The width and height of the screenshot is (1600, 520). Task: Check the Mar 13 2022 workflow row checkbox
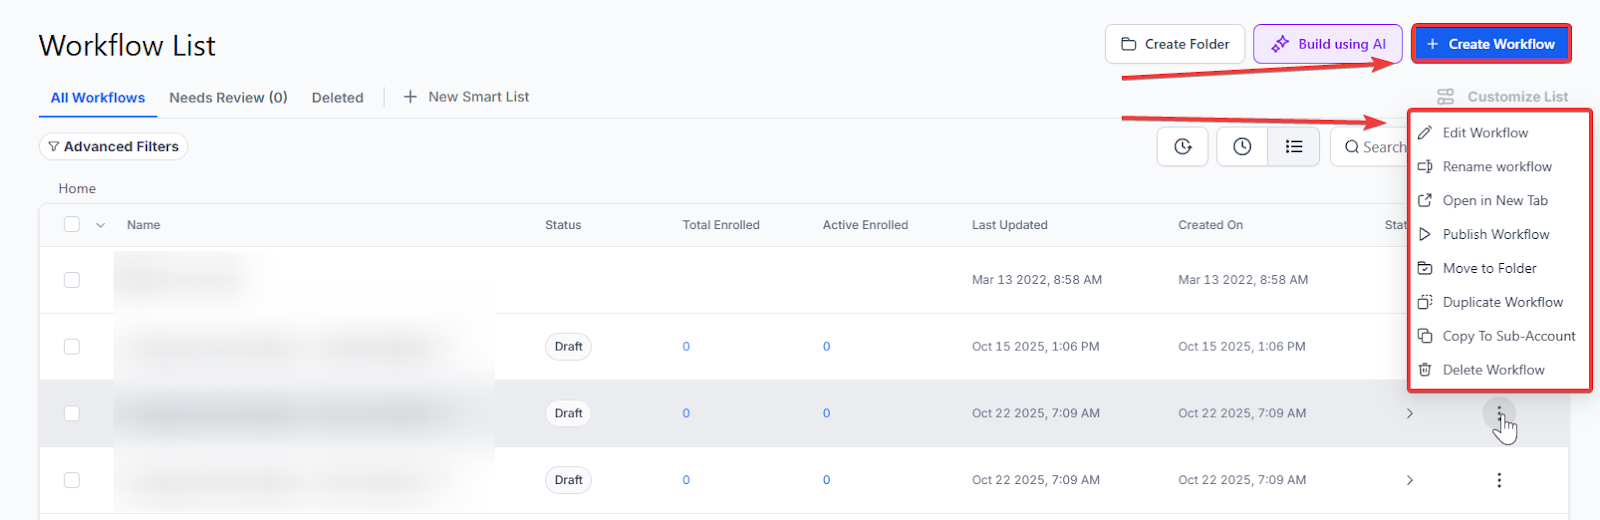pyautogui.click(x=72, y=280)
